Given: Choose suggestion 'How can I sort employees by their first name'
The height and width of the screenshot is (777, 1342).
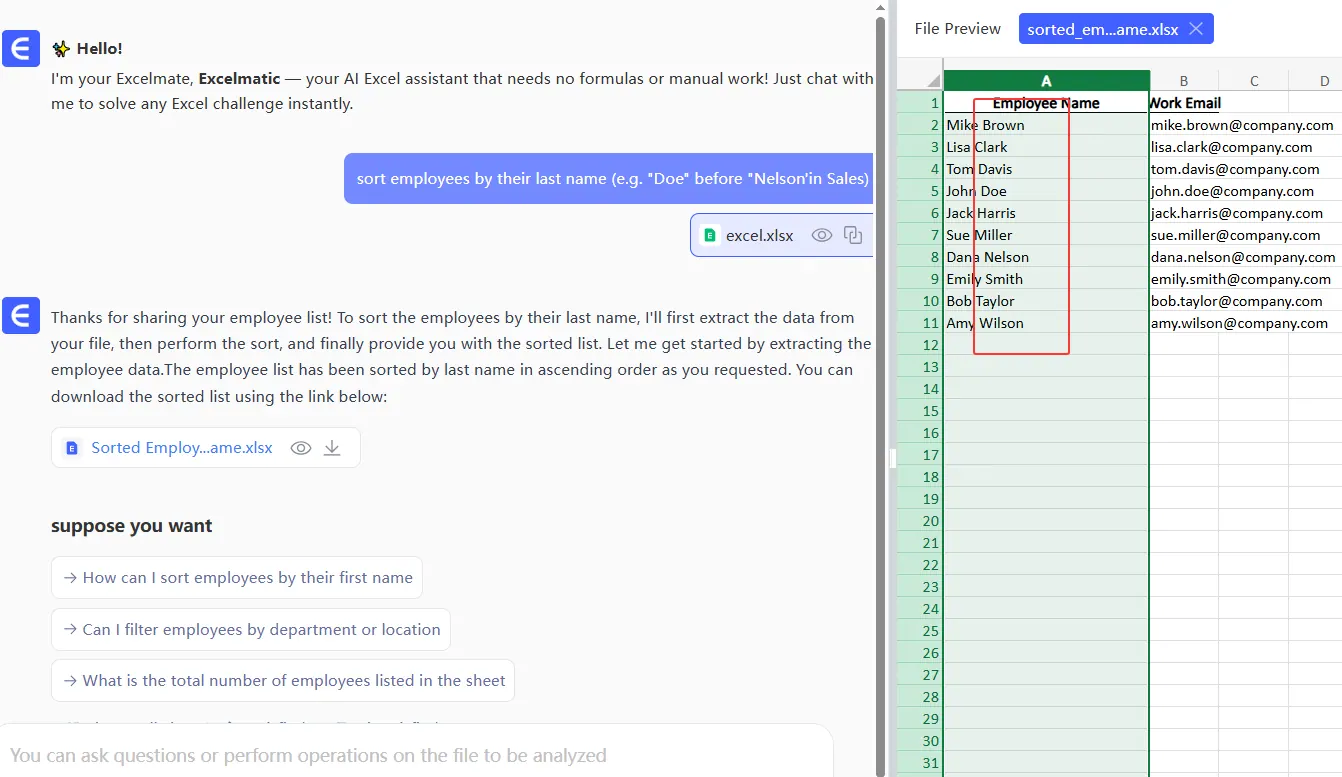Looking at the screenshot, I should [237, 578].
